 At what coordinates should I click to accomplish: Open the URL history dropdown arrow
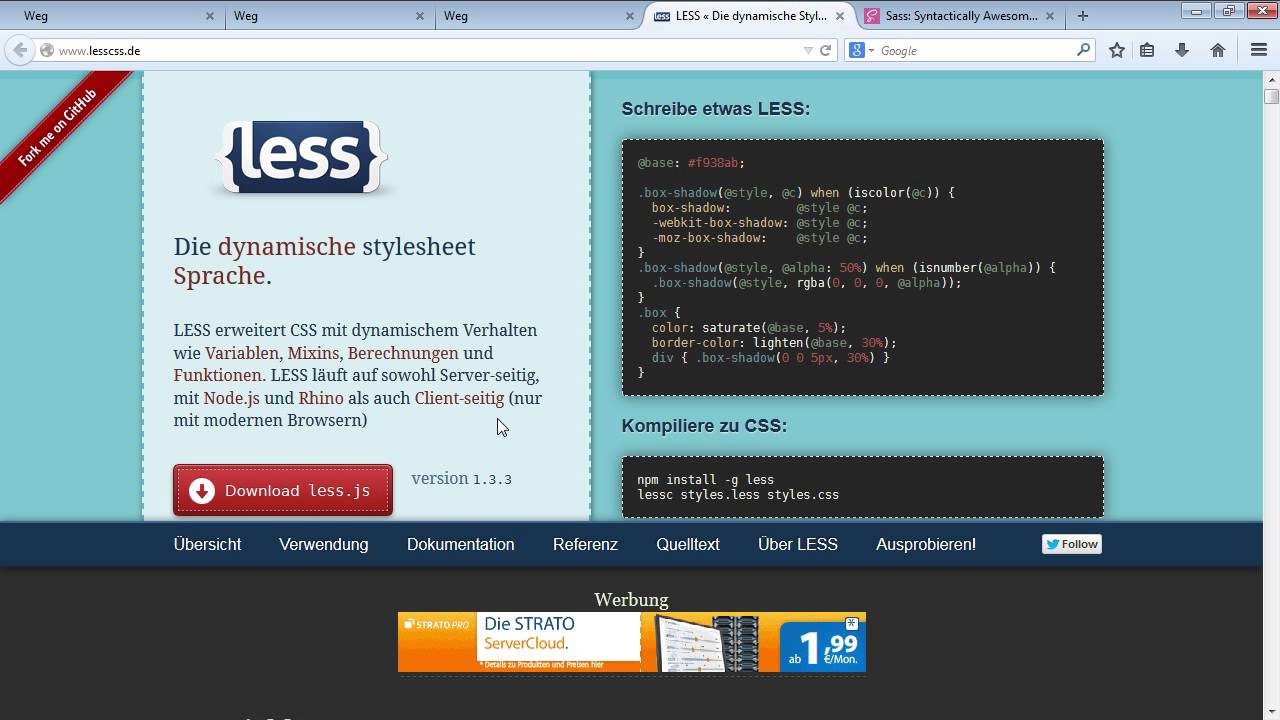click(808, 50)
